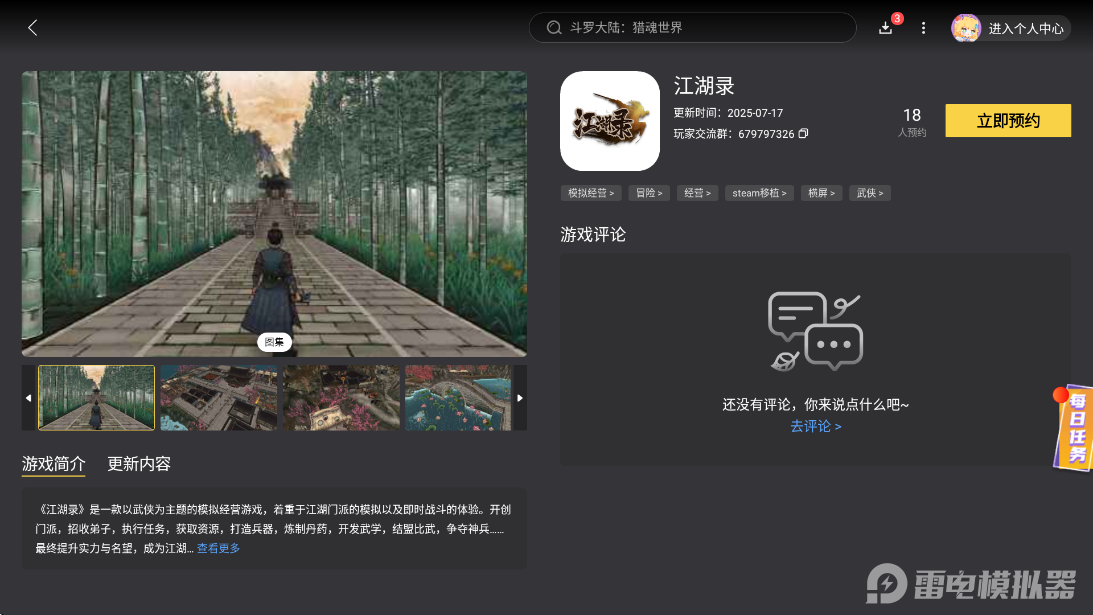Open the download manager with 3 notifications
1093x615 pixels.
[x=885, y=28]
